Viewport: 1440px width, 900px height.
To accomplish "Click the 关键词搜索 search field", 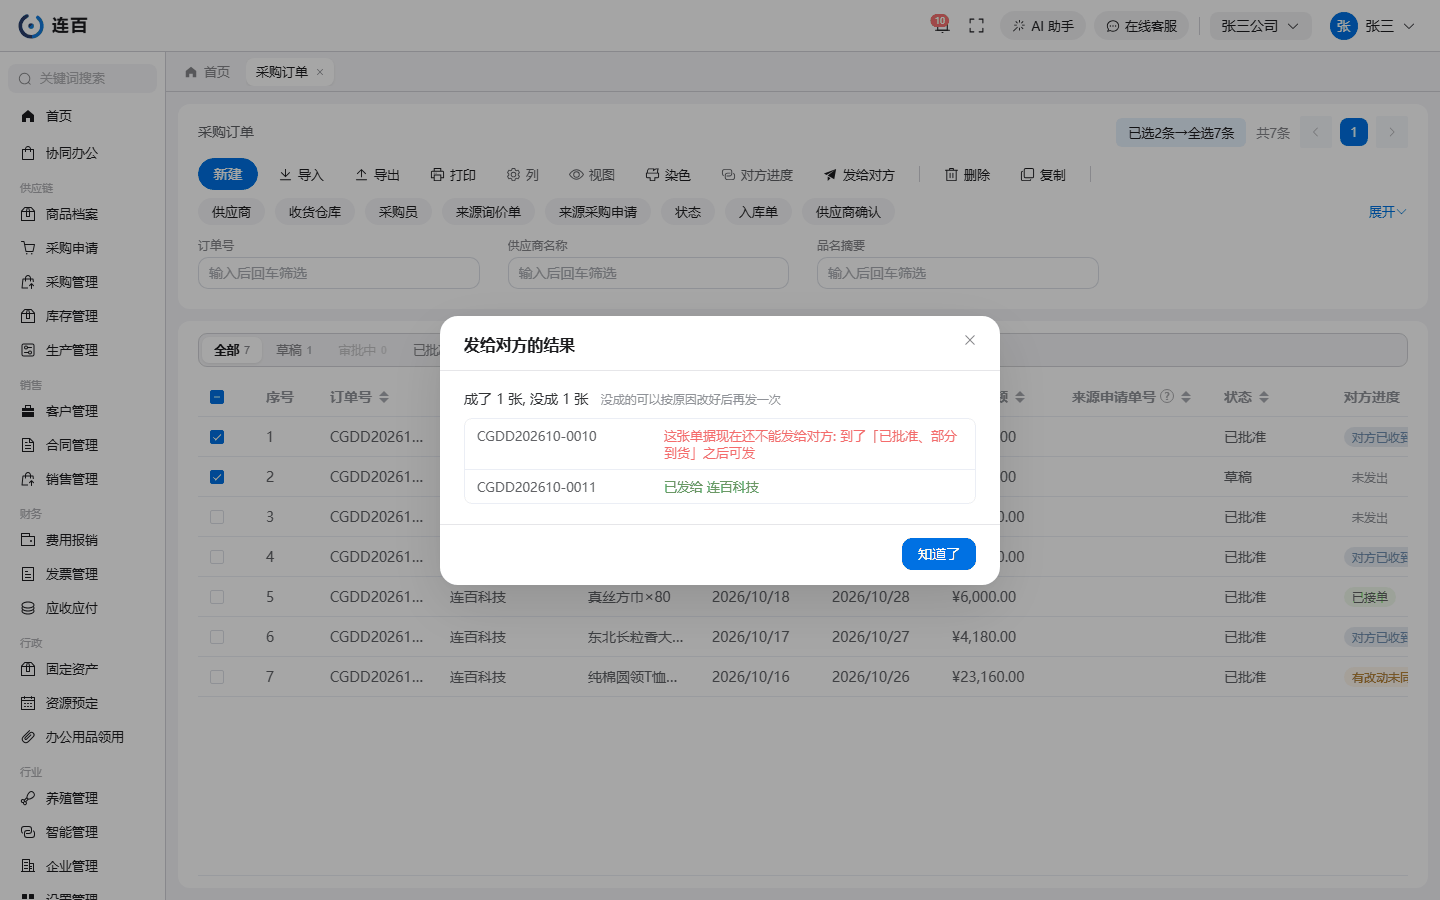I will tap(83, 78).
